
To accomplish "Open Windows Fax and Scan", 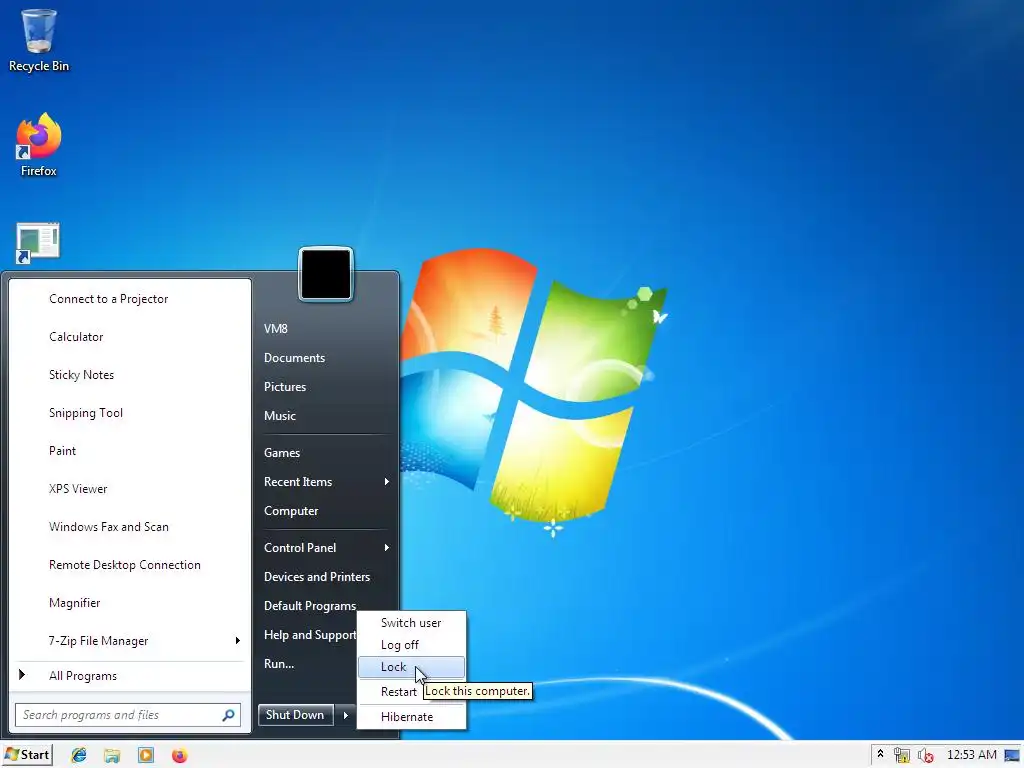I will tap(129, 526).
